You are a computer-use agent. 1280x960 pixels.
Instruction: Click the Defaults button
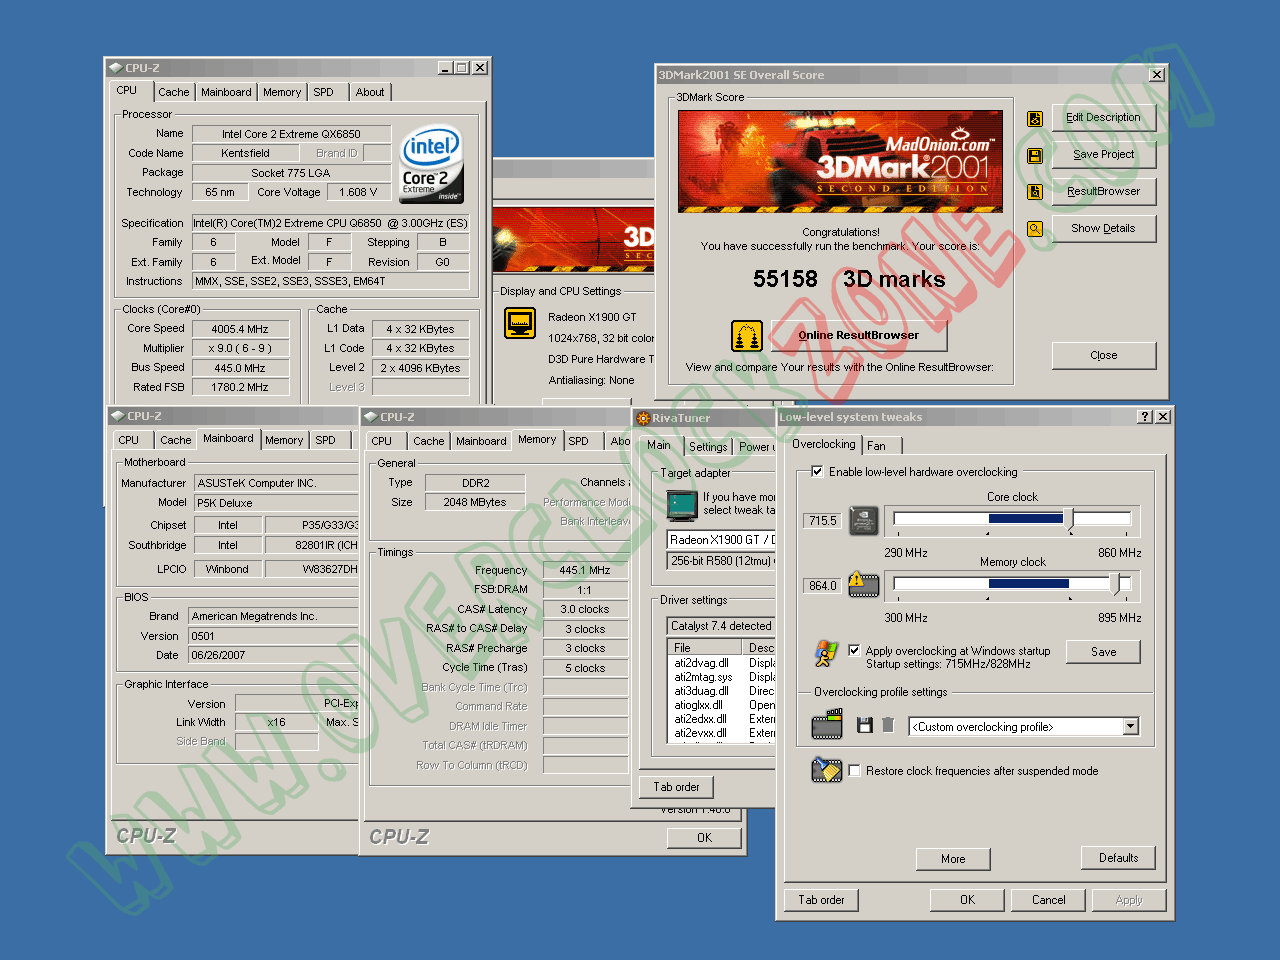click(x=1118, y=858)
